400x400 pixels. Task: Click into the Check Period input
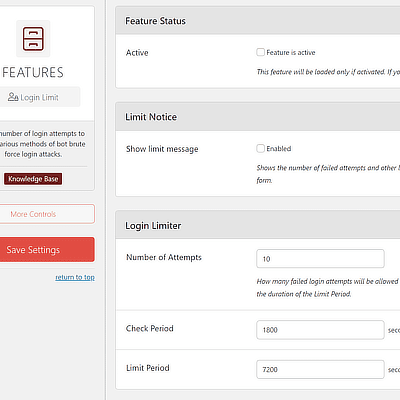pyautogui.click(x=320, y=330)
